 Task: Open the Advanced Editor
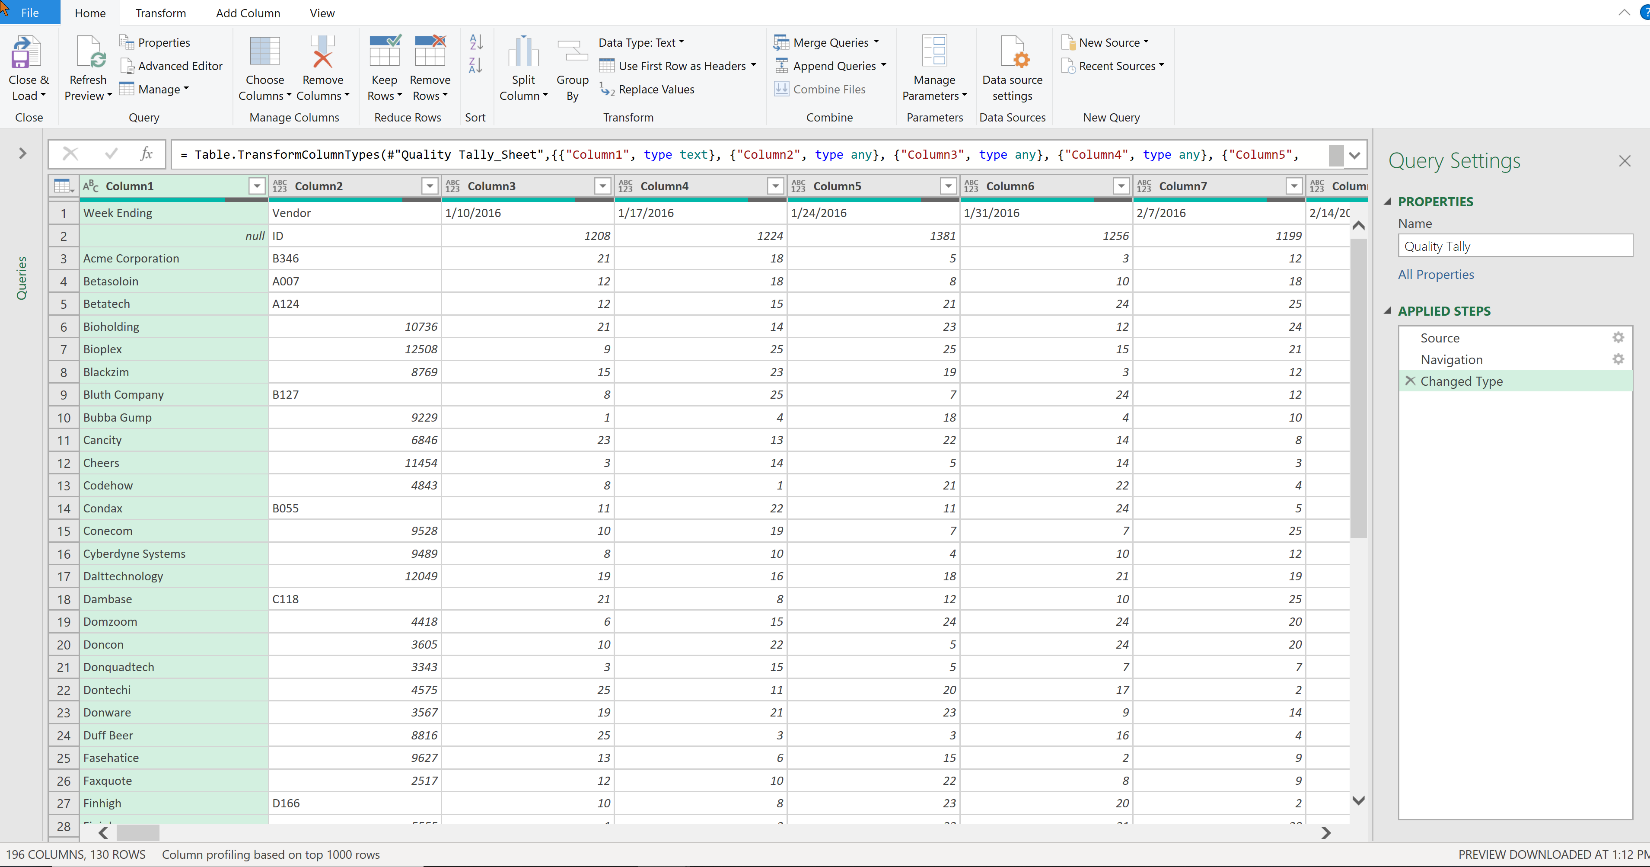point(171,66)
